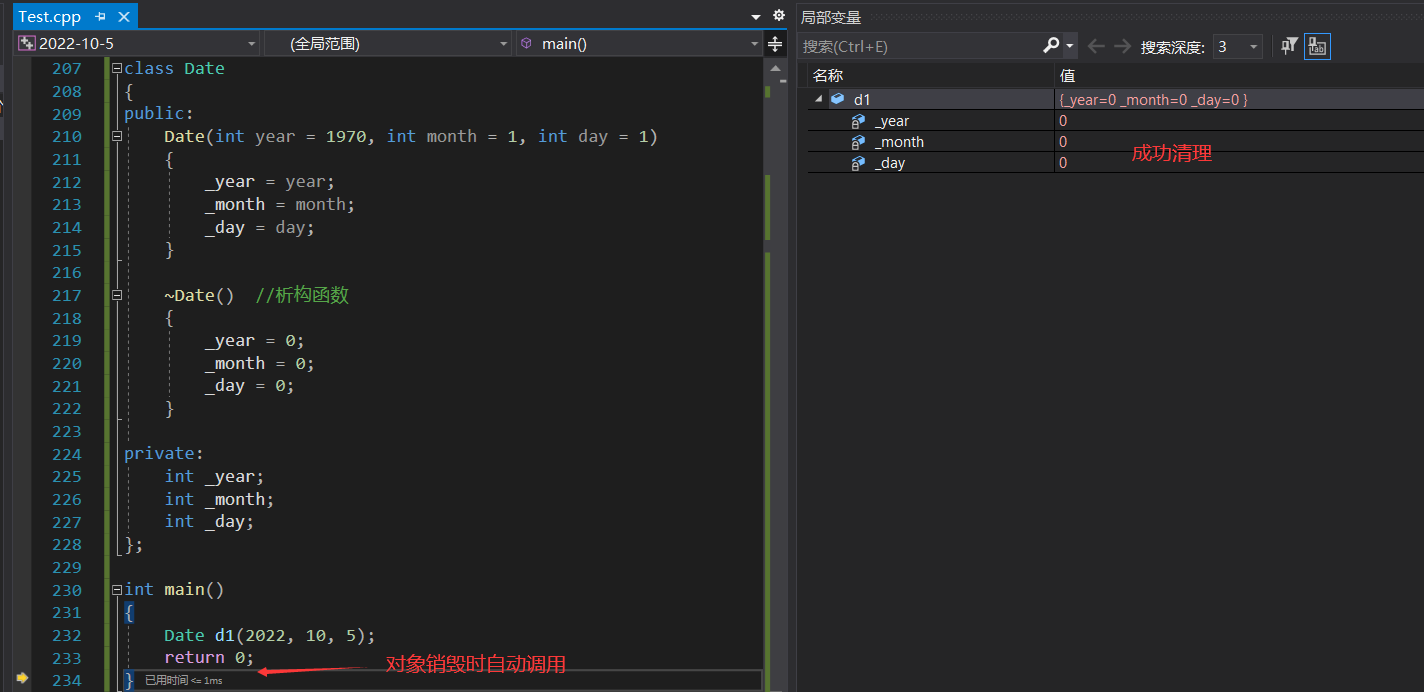This screenshot has width=1424, height=692.
Task: Click the private: access specifier
Action: pyautogui.click(x=164, y=453)
